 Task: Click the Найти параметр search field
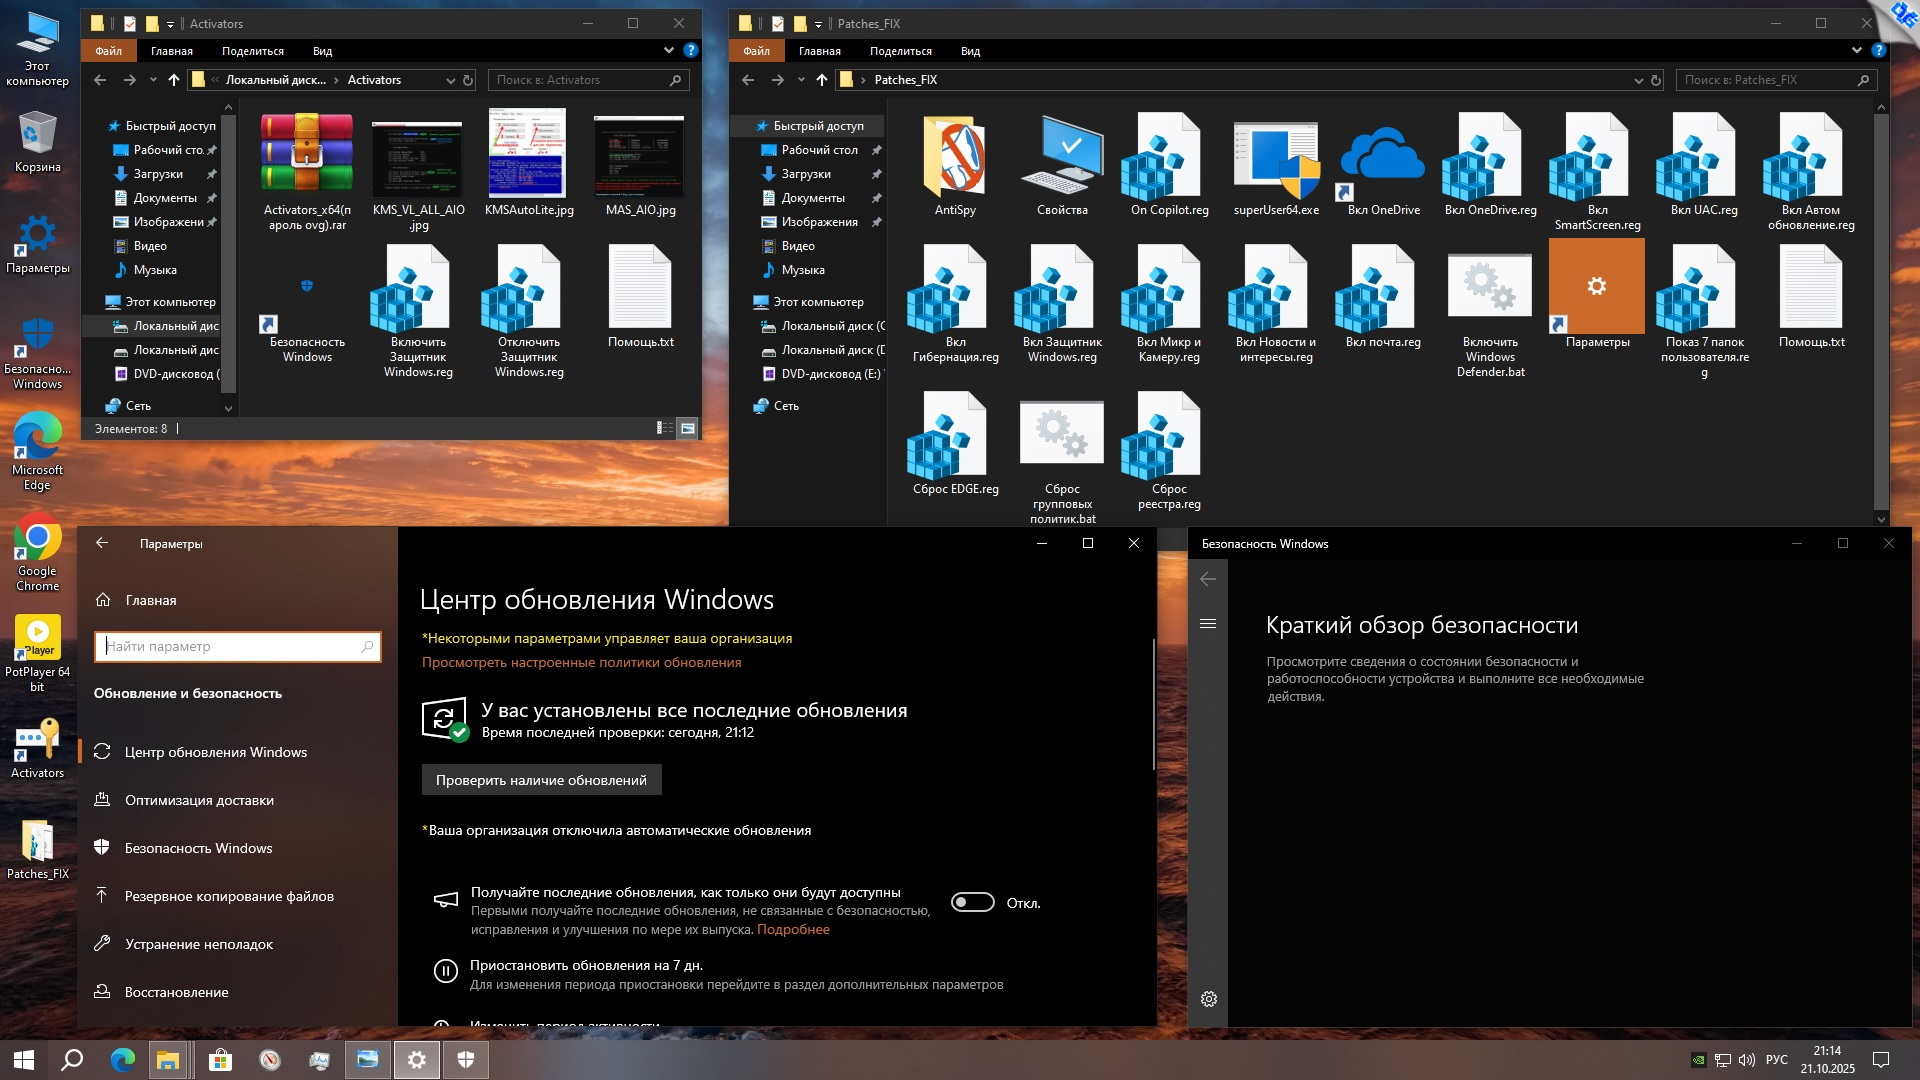click(237, 647)
